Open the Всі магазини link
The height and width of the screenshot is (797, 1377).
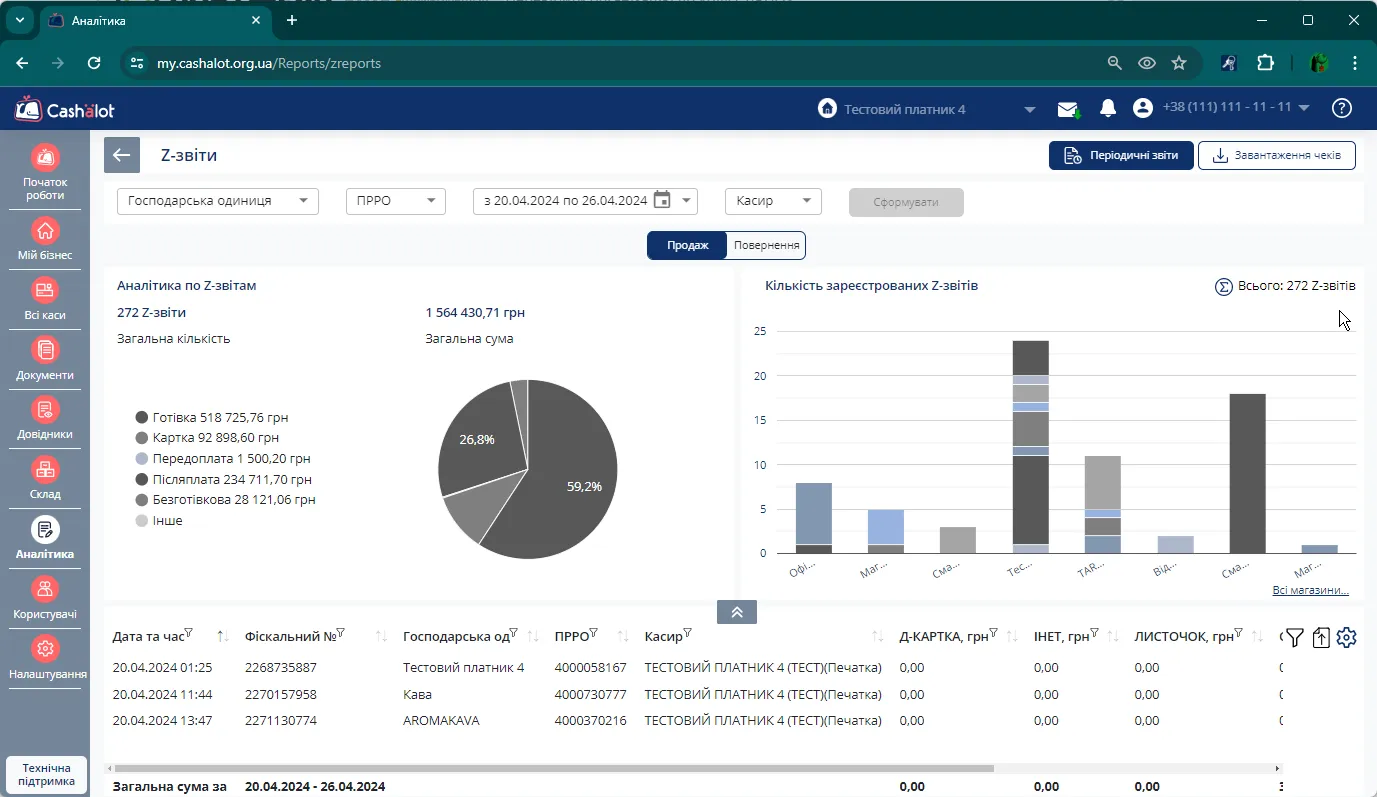tap(1310, 590)
